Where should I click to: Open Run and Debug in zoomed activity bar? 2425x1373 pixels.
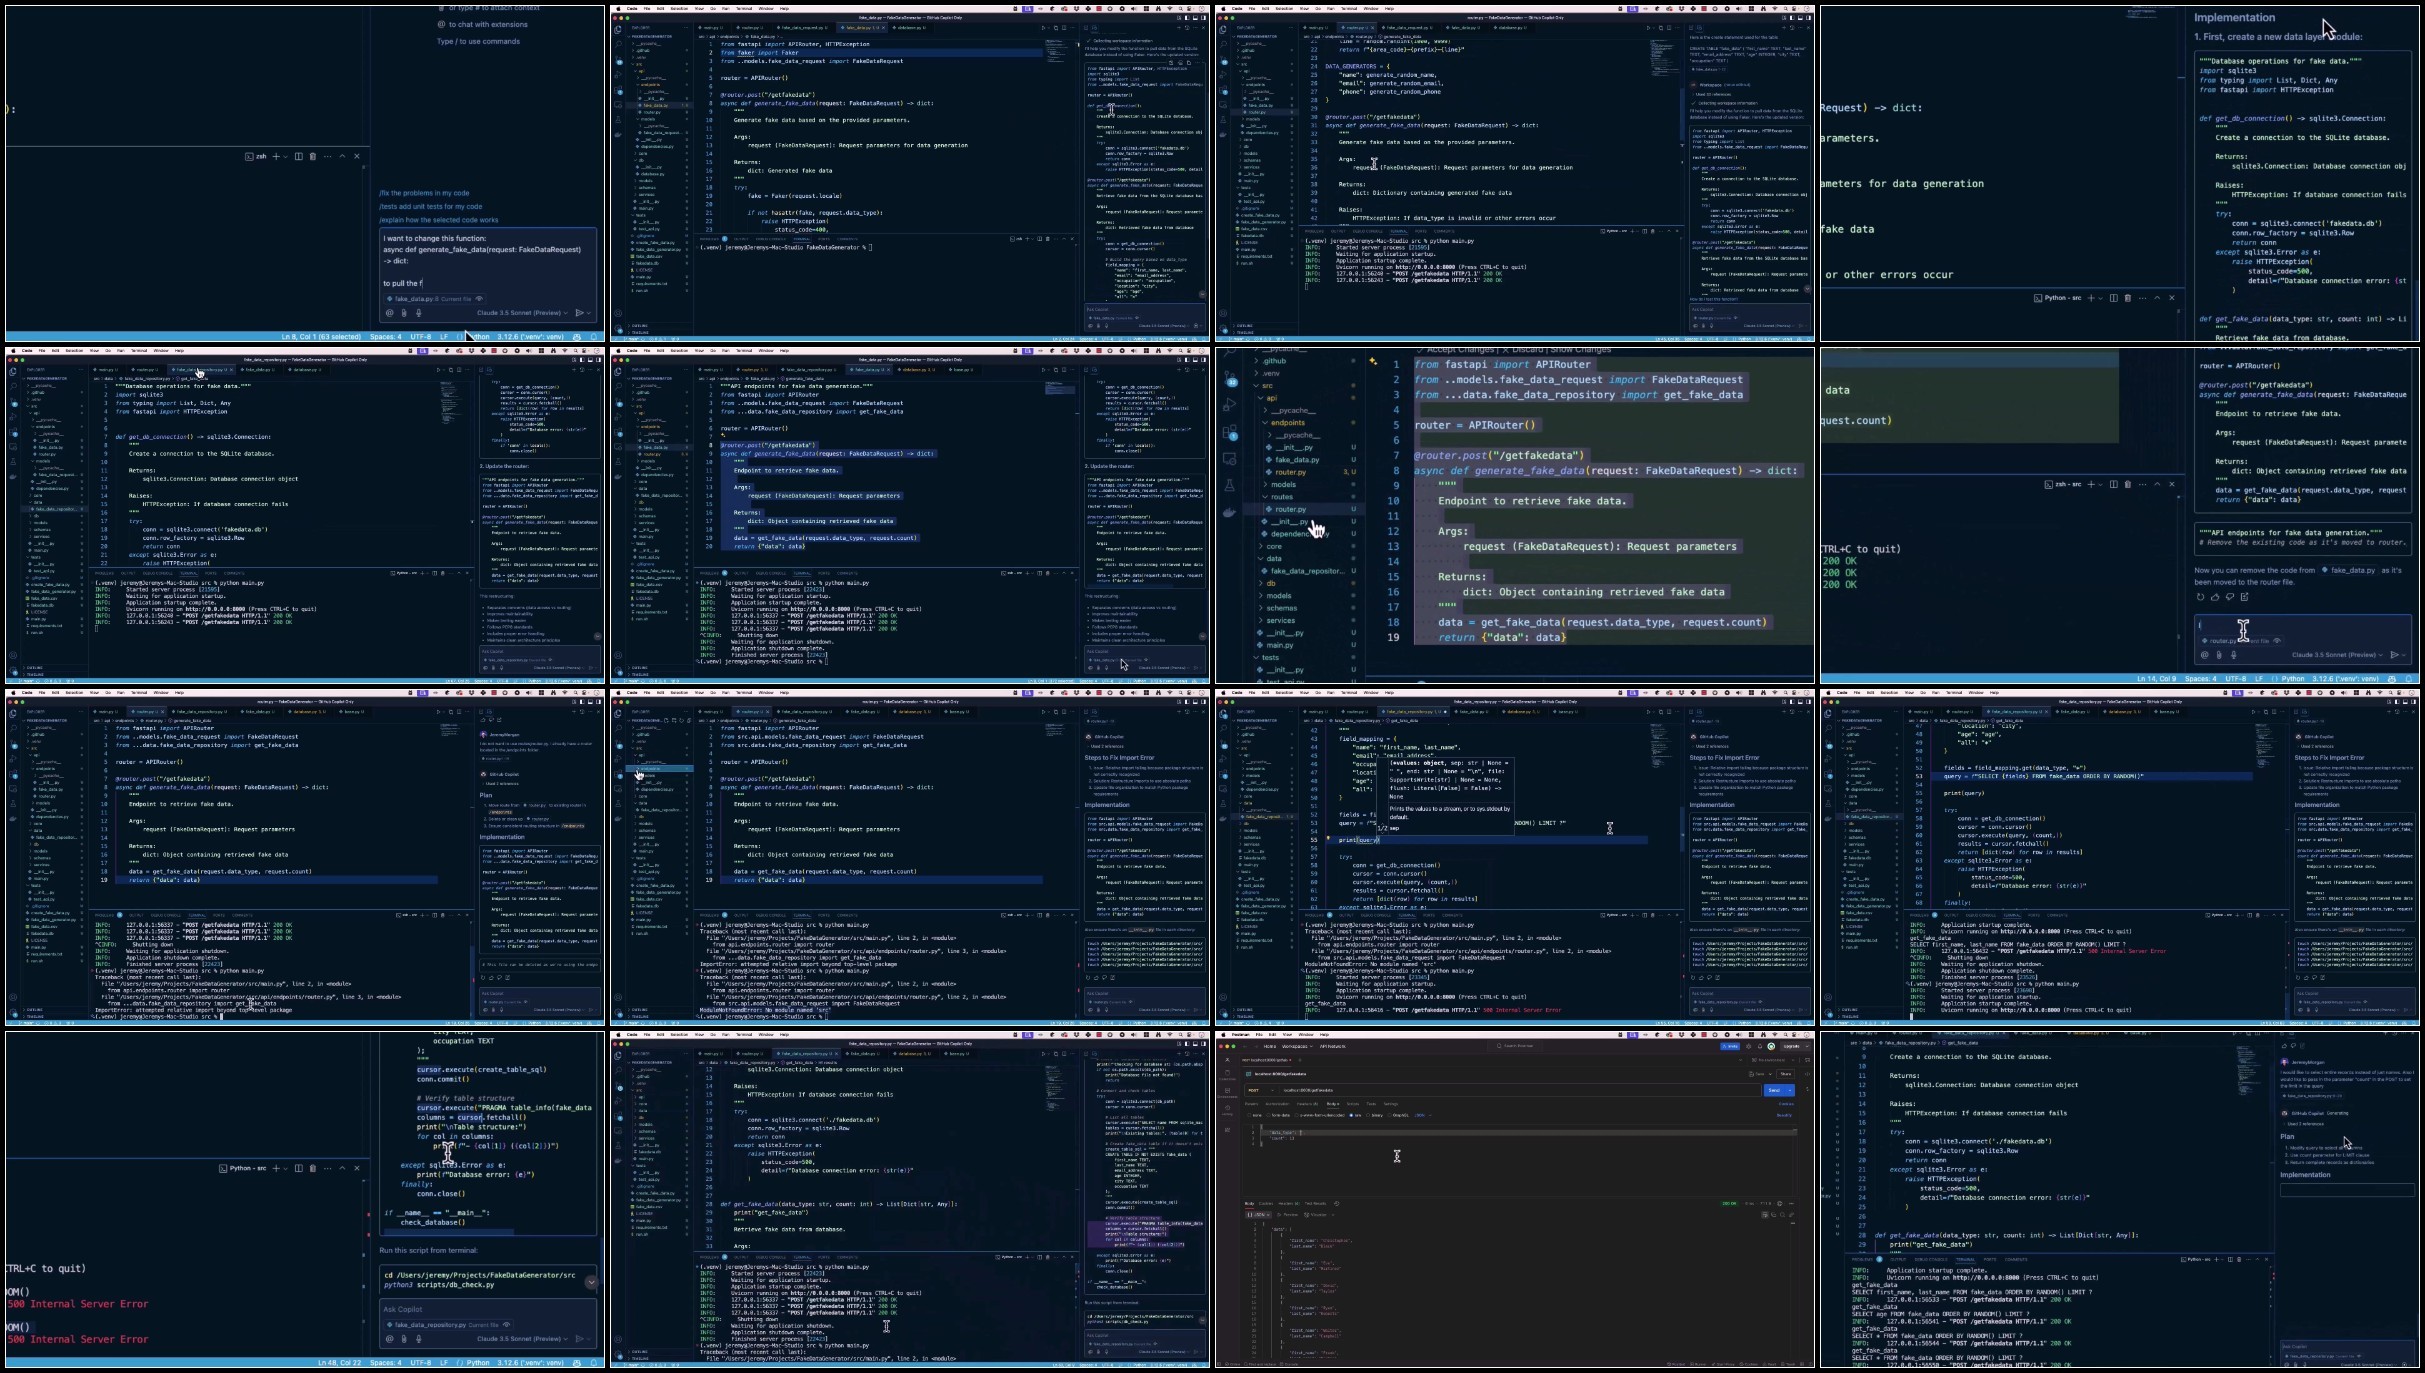point(1230,405)
